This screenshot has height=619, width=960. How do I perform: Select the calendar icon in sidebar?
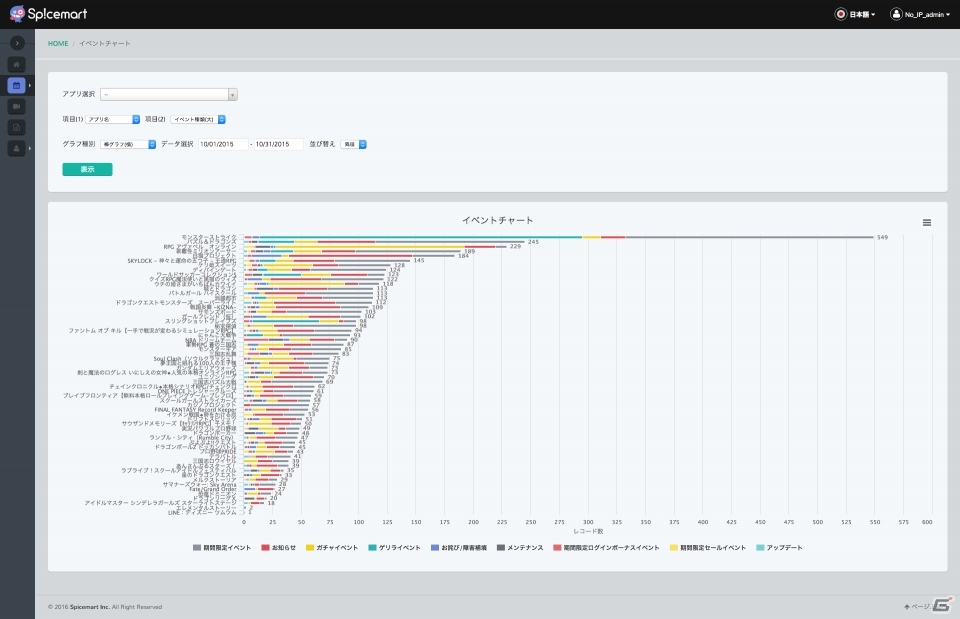(x=17, y=85)
